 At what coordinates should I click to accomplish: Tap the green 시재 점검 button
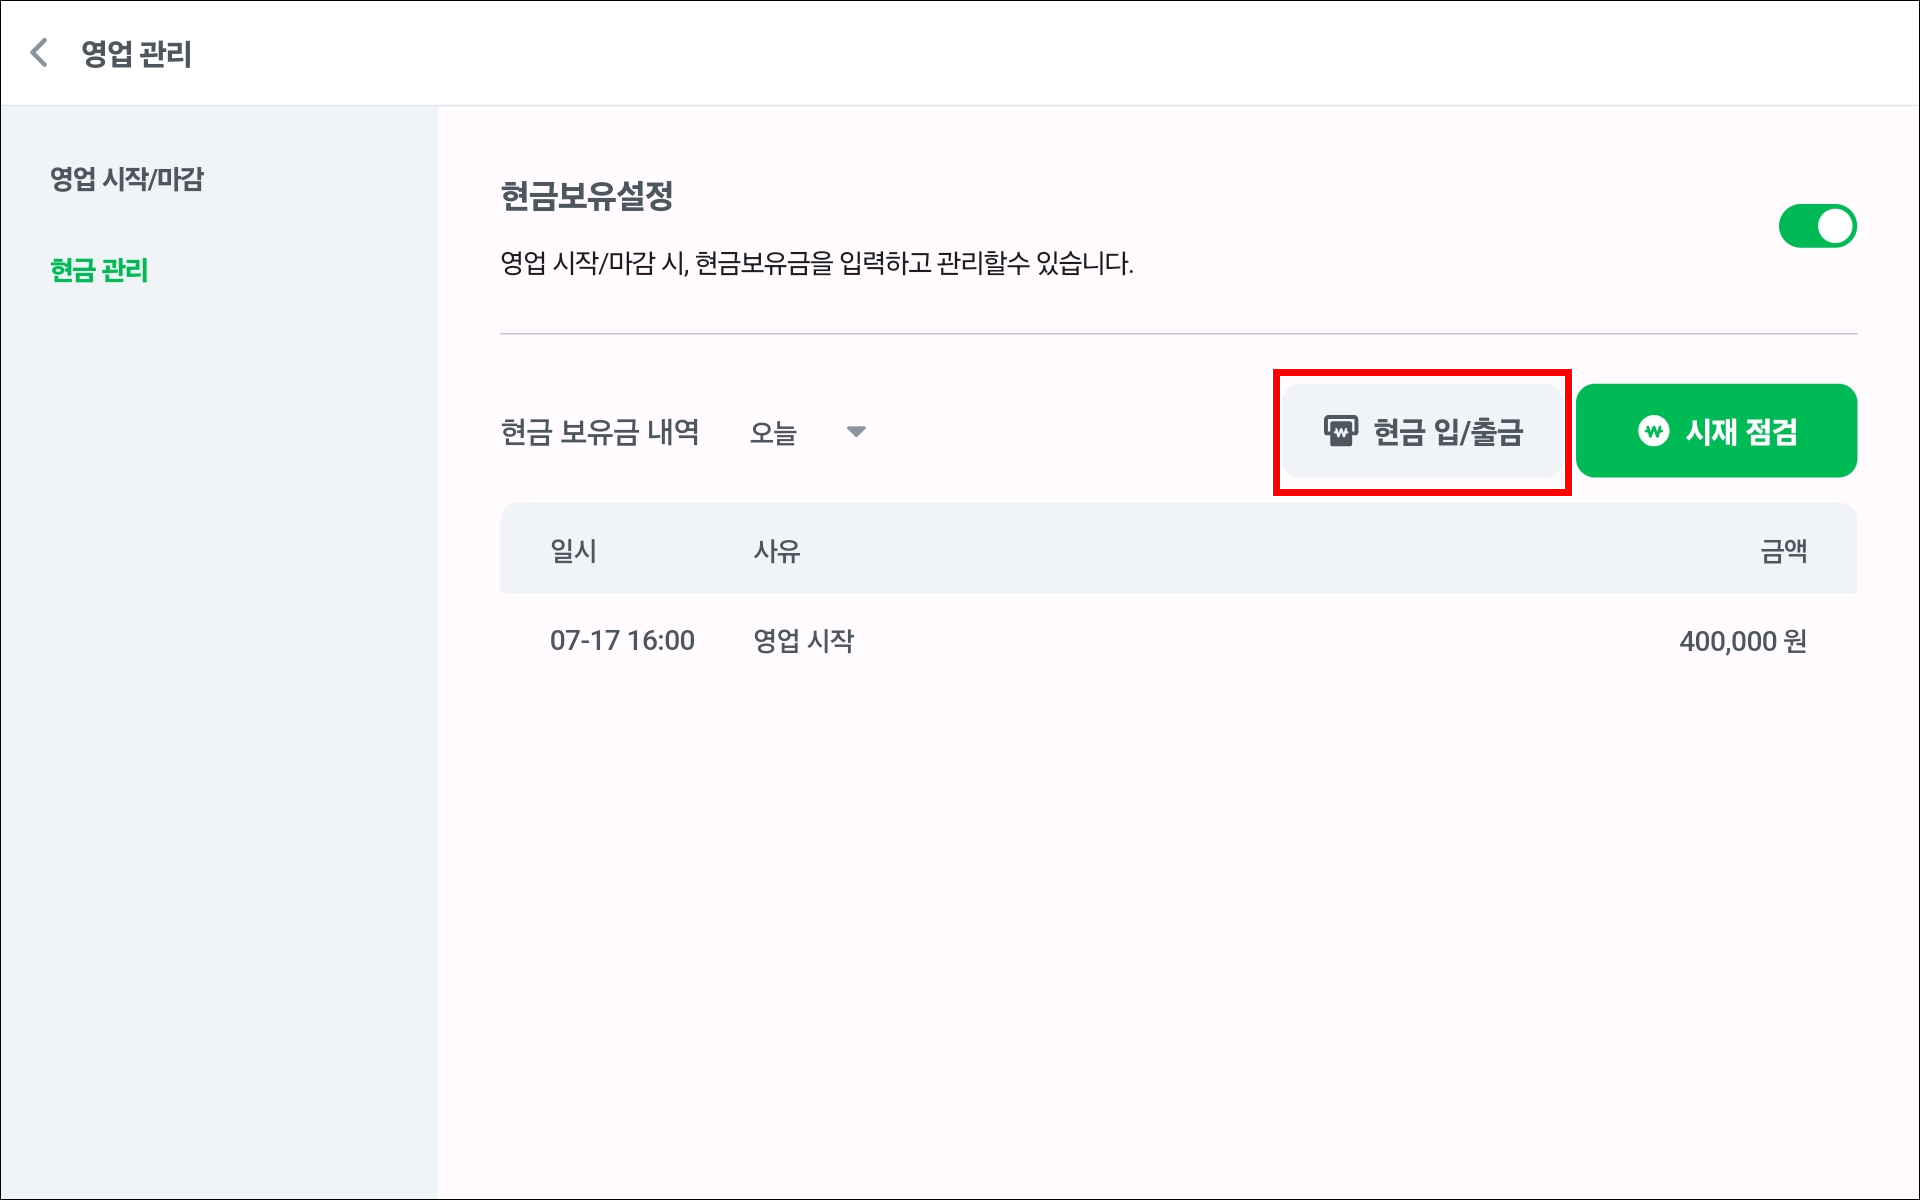tap(1716, 431)
